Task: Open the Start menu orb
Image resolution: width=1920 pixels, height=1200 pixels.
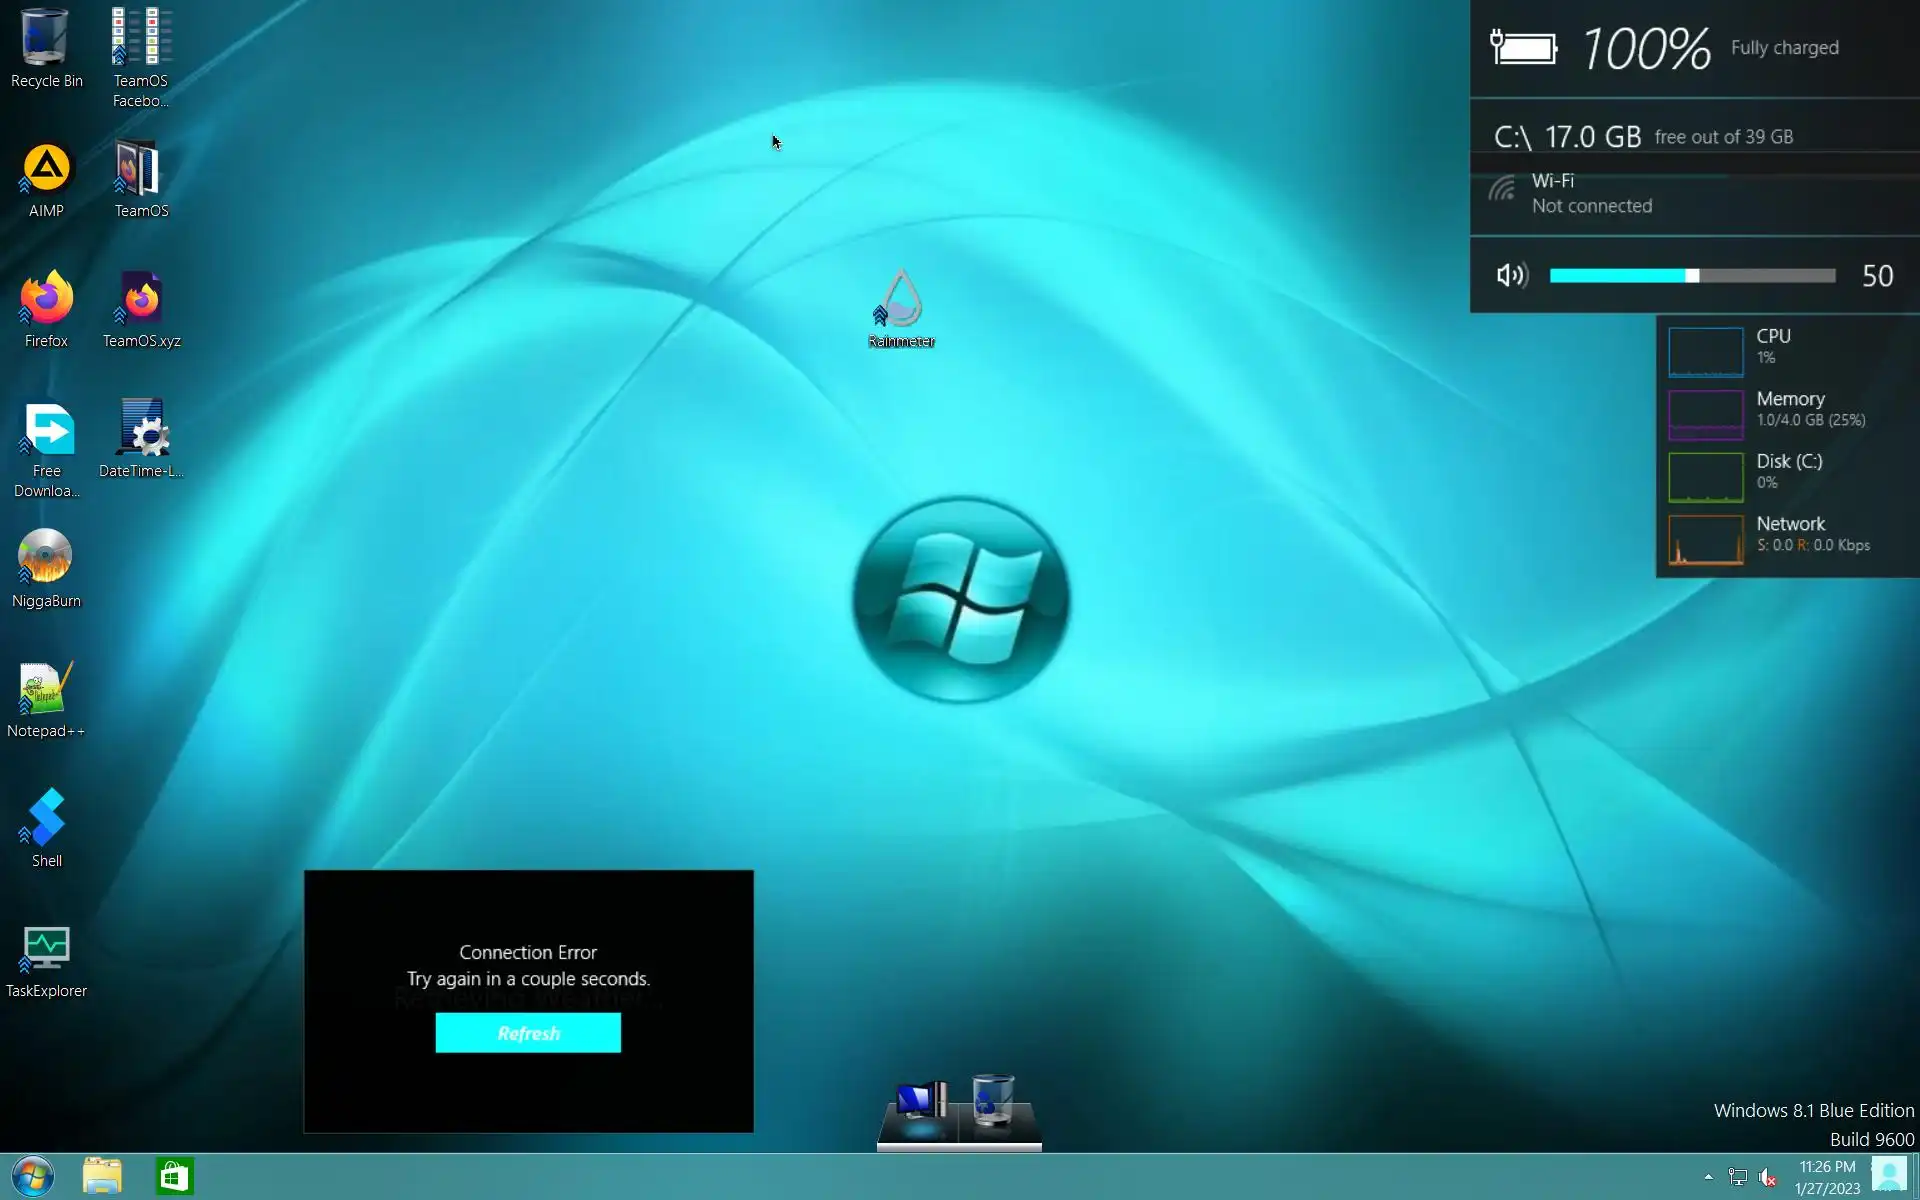Action: 33,1176
